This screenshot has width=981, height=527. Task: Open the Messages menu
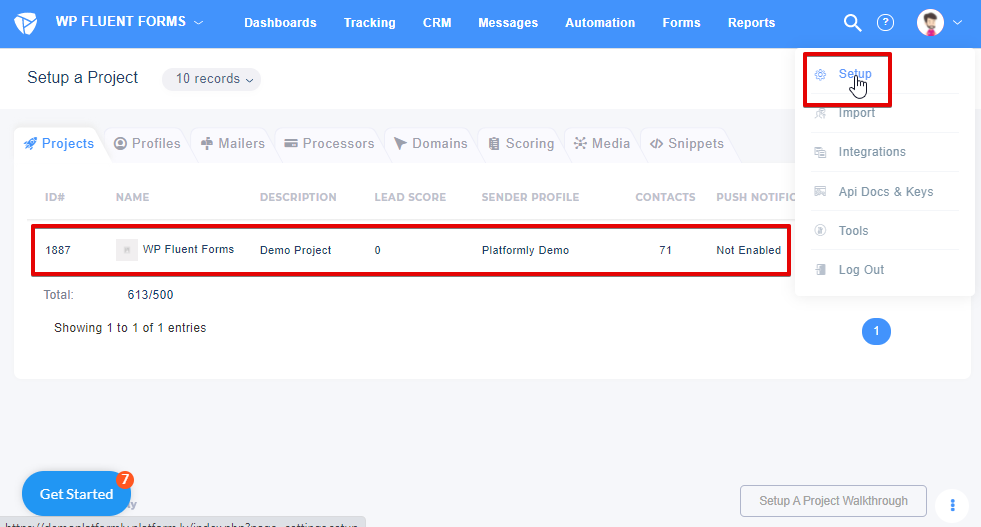pos(508,23)
